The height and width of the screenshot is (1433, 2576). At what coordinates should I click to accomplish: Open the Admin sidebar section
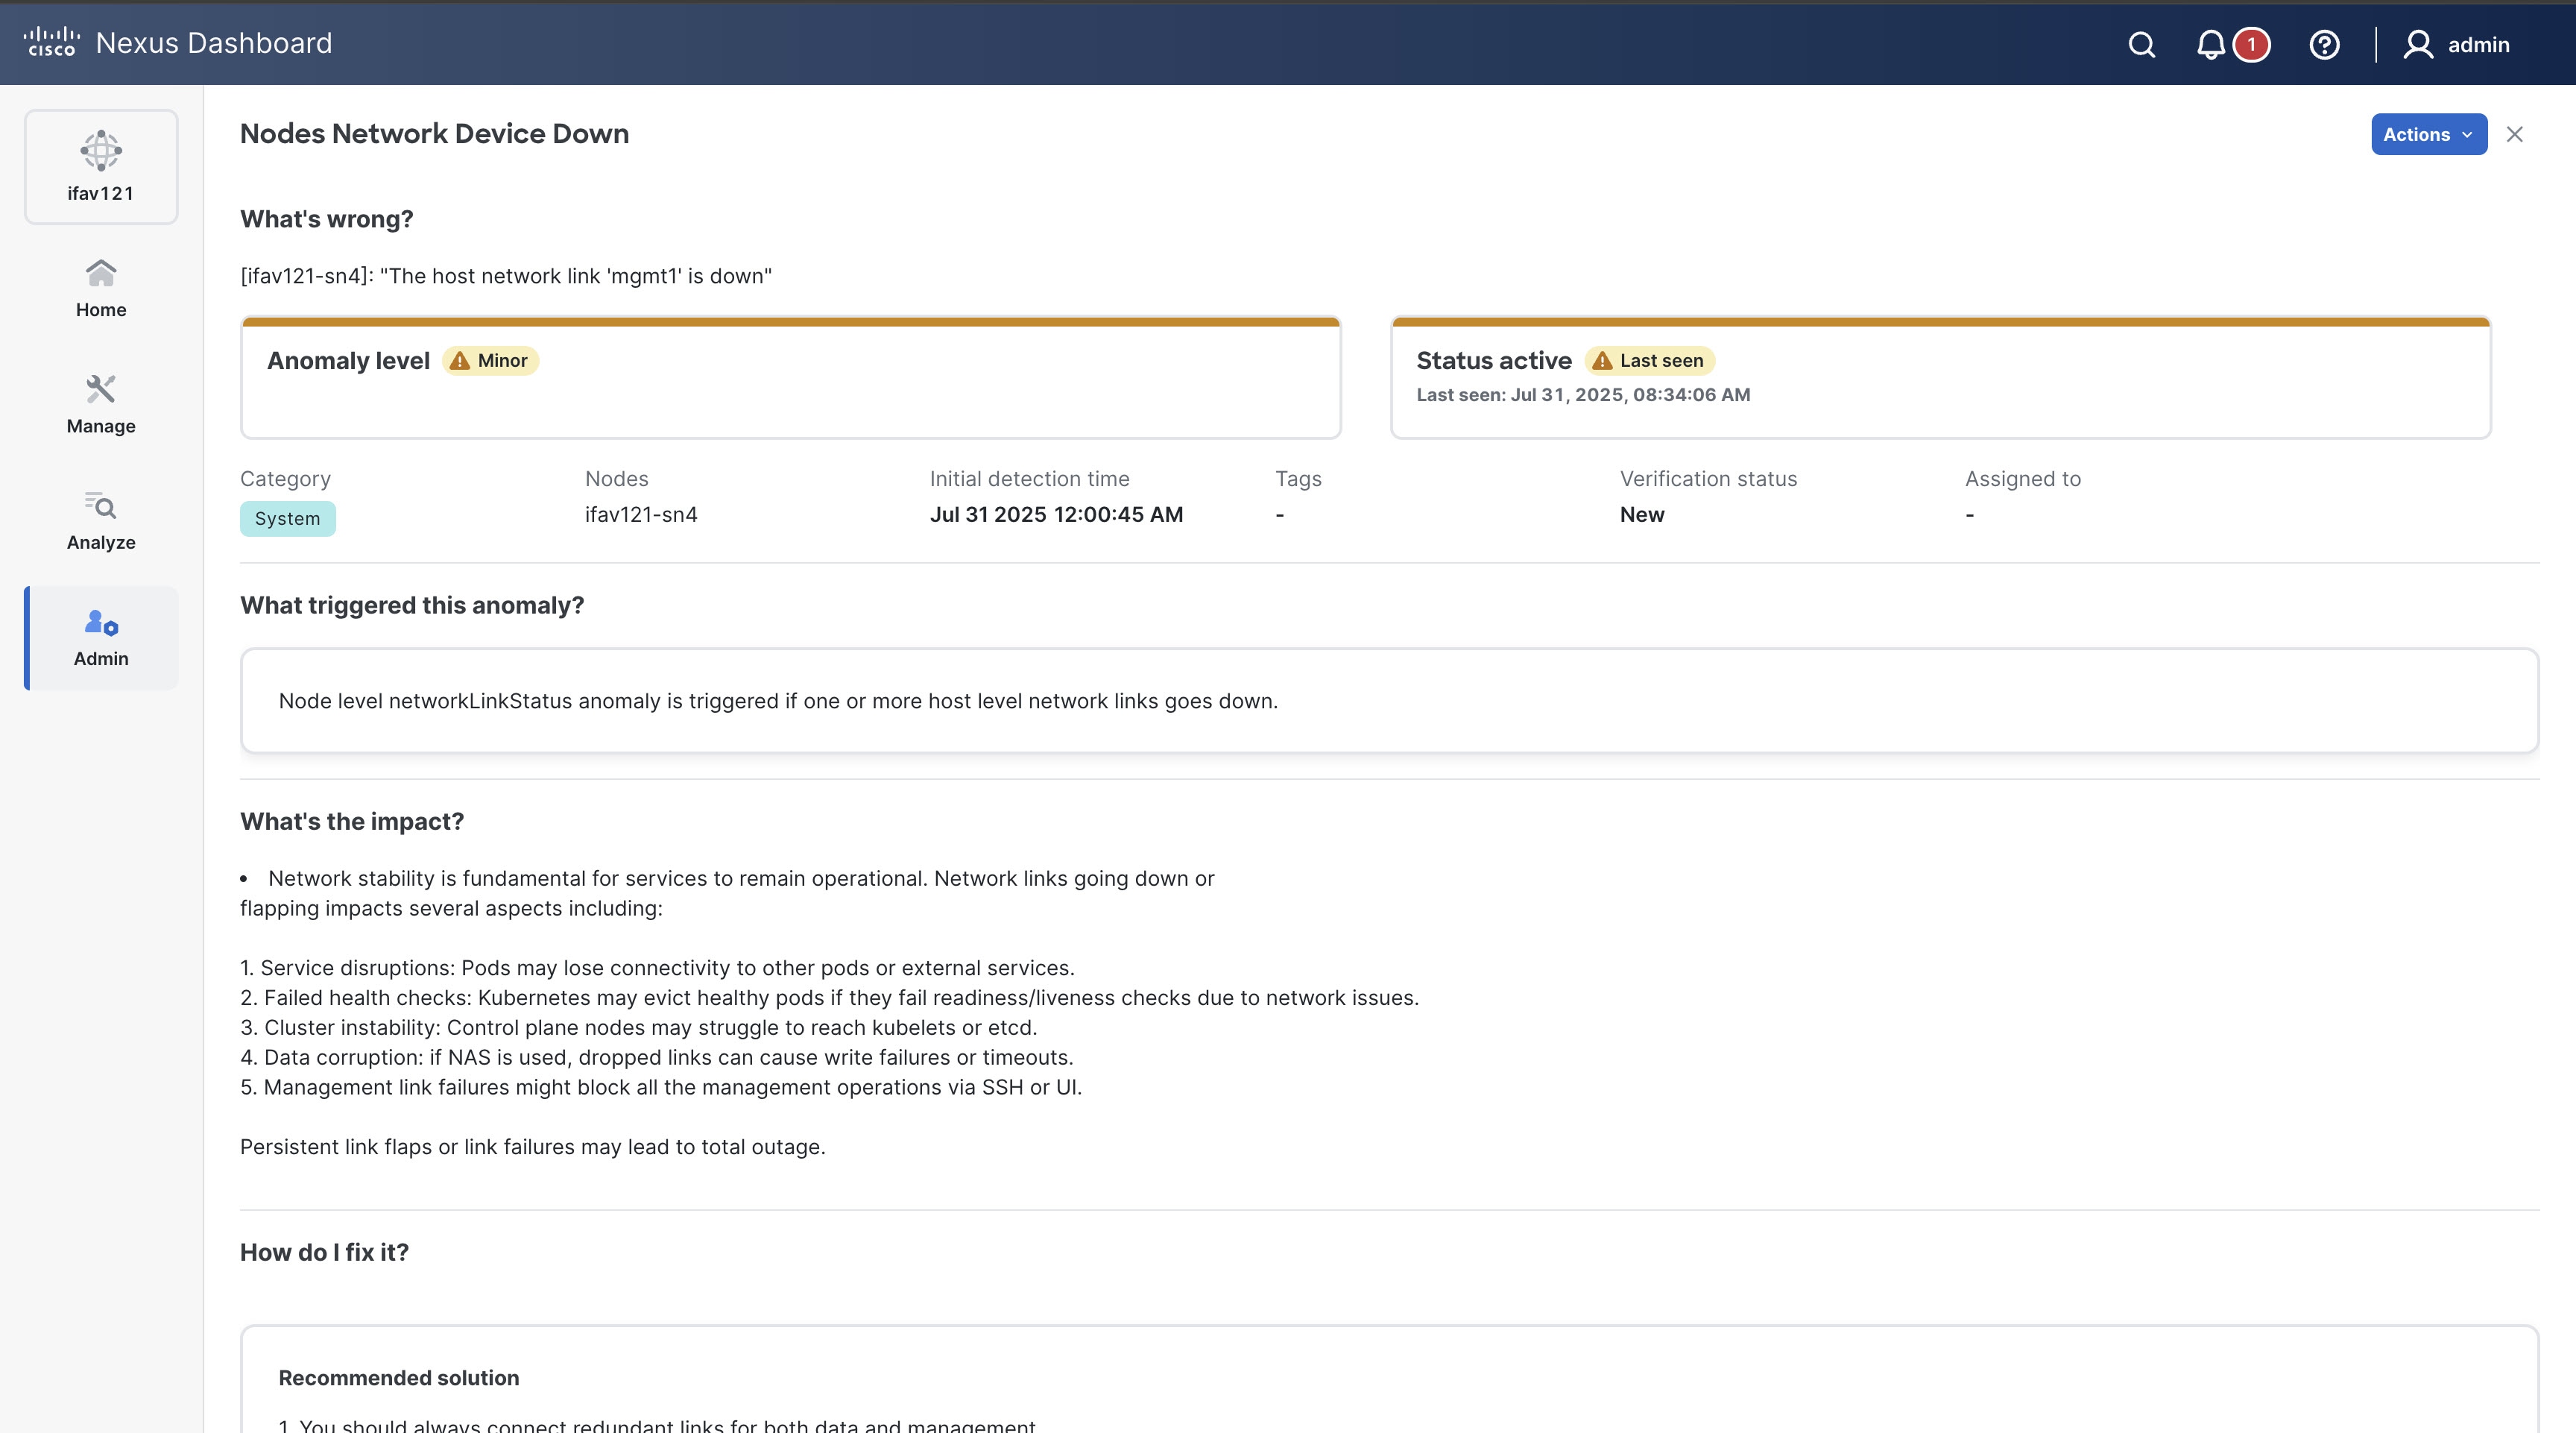(x=101, y=638)
